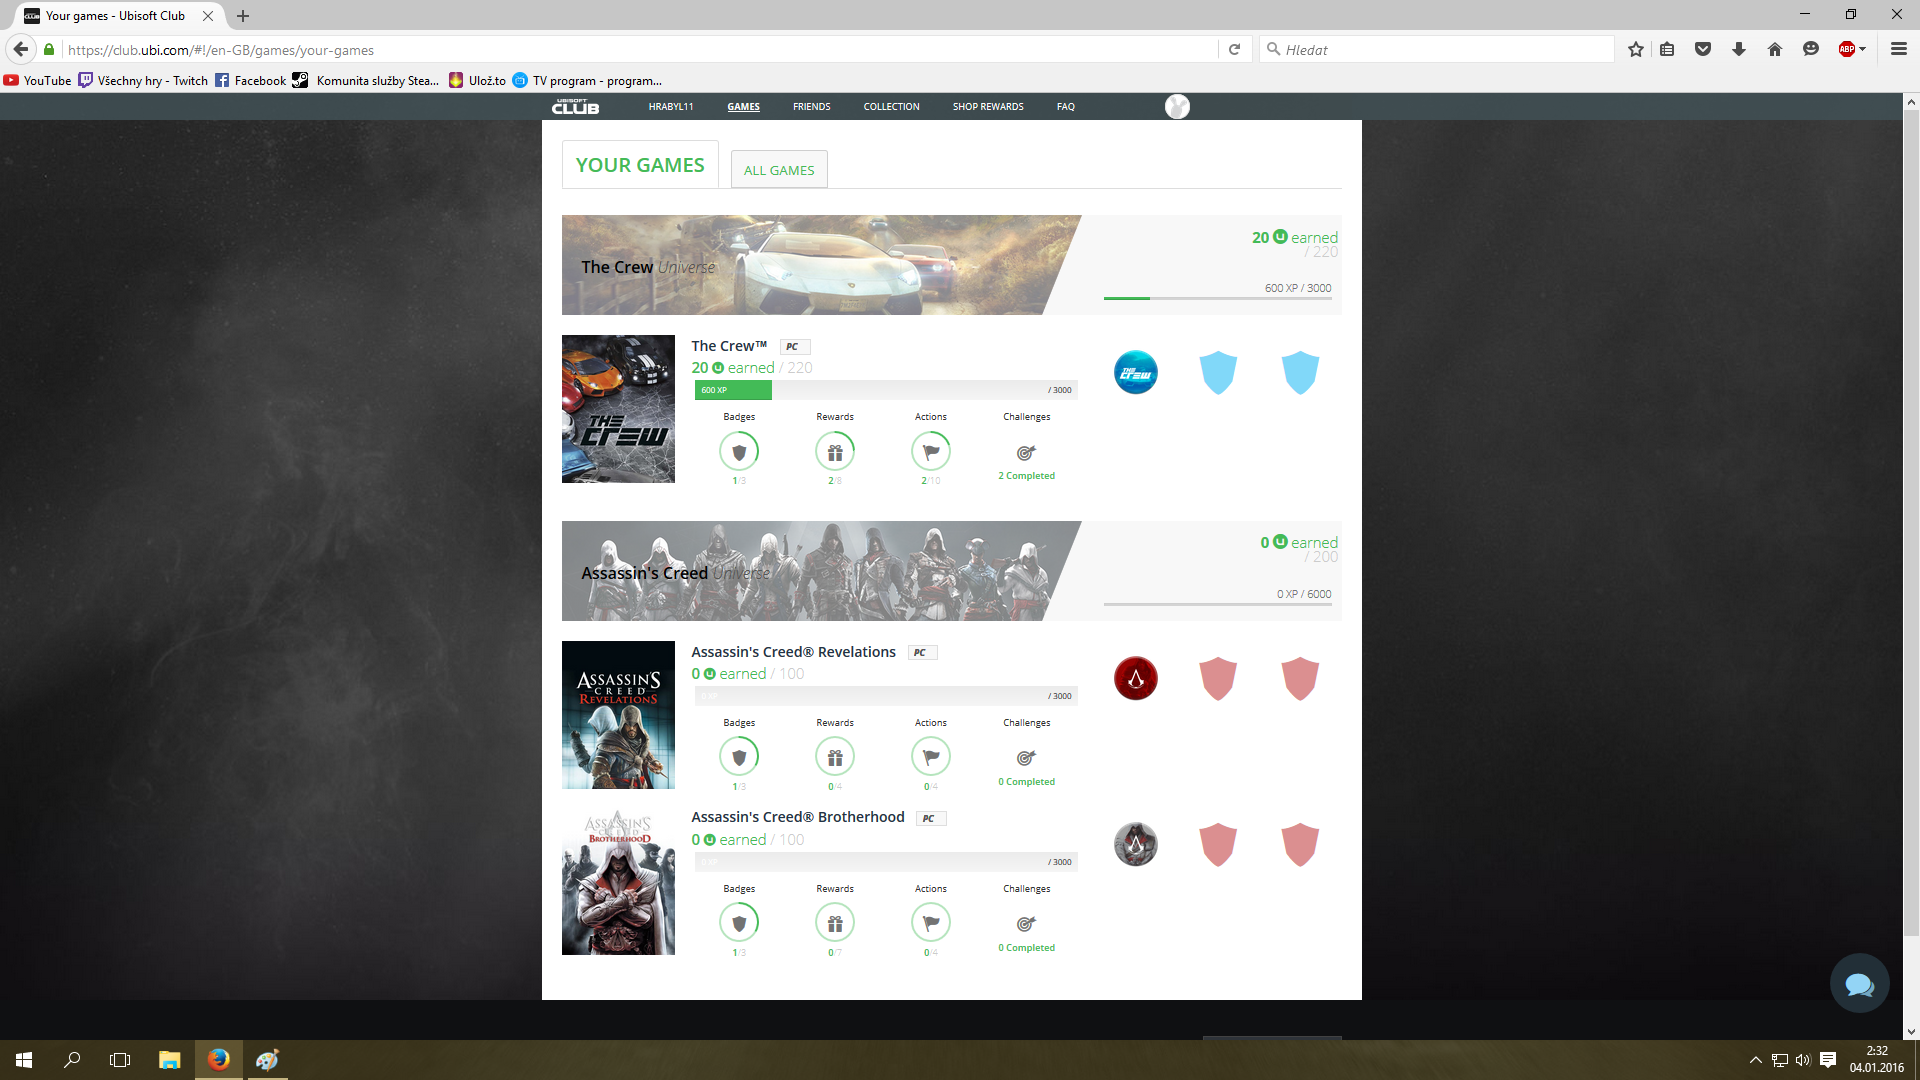Open the Firefox hamburger menu
1920x1080 pixels.
(x=1898, y=49)
